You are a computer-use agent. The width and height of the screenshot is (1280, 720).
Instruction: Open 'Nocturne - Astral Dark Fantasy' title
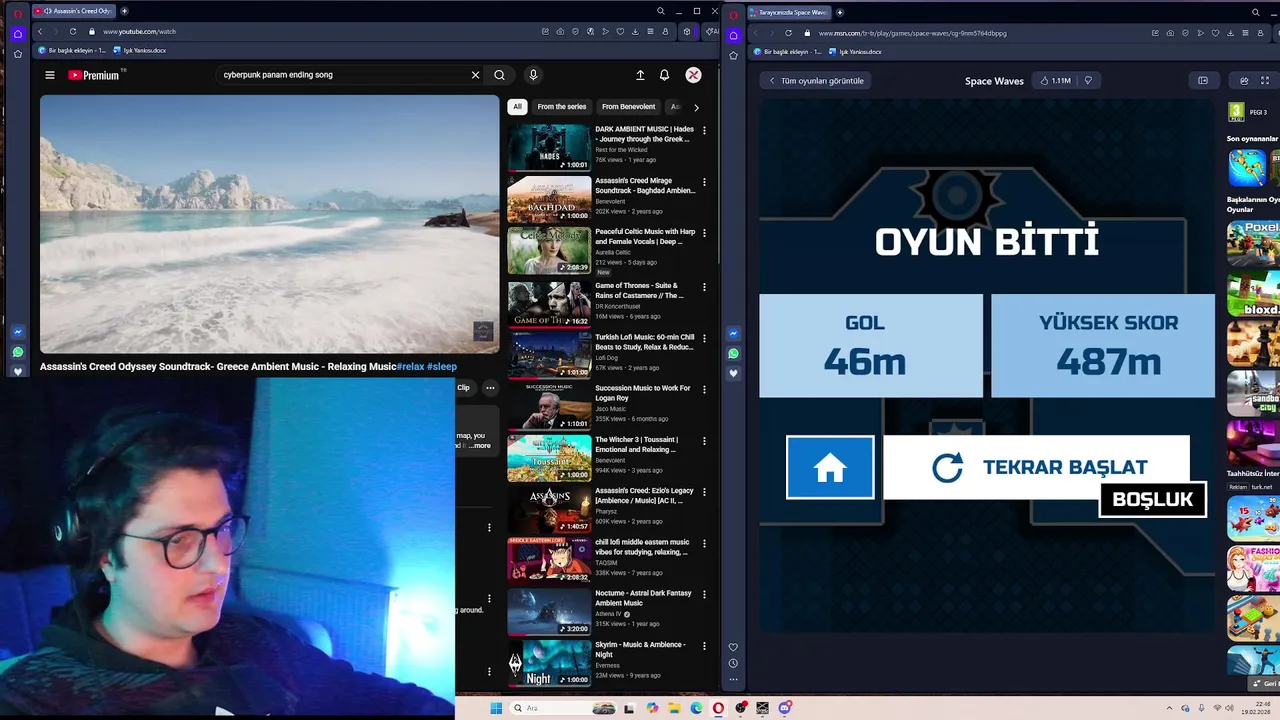click(x=643, y=598)
